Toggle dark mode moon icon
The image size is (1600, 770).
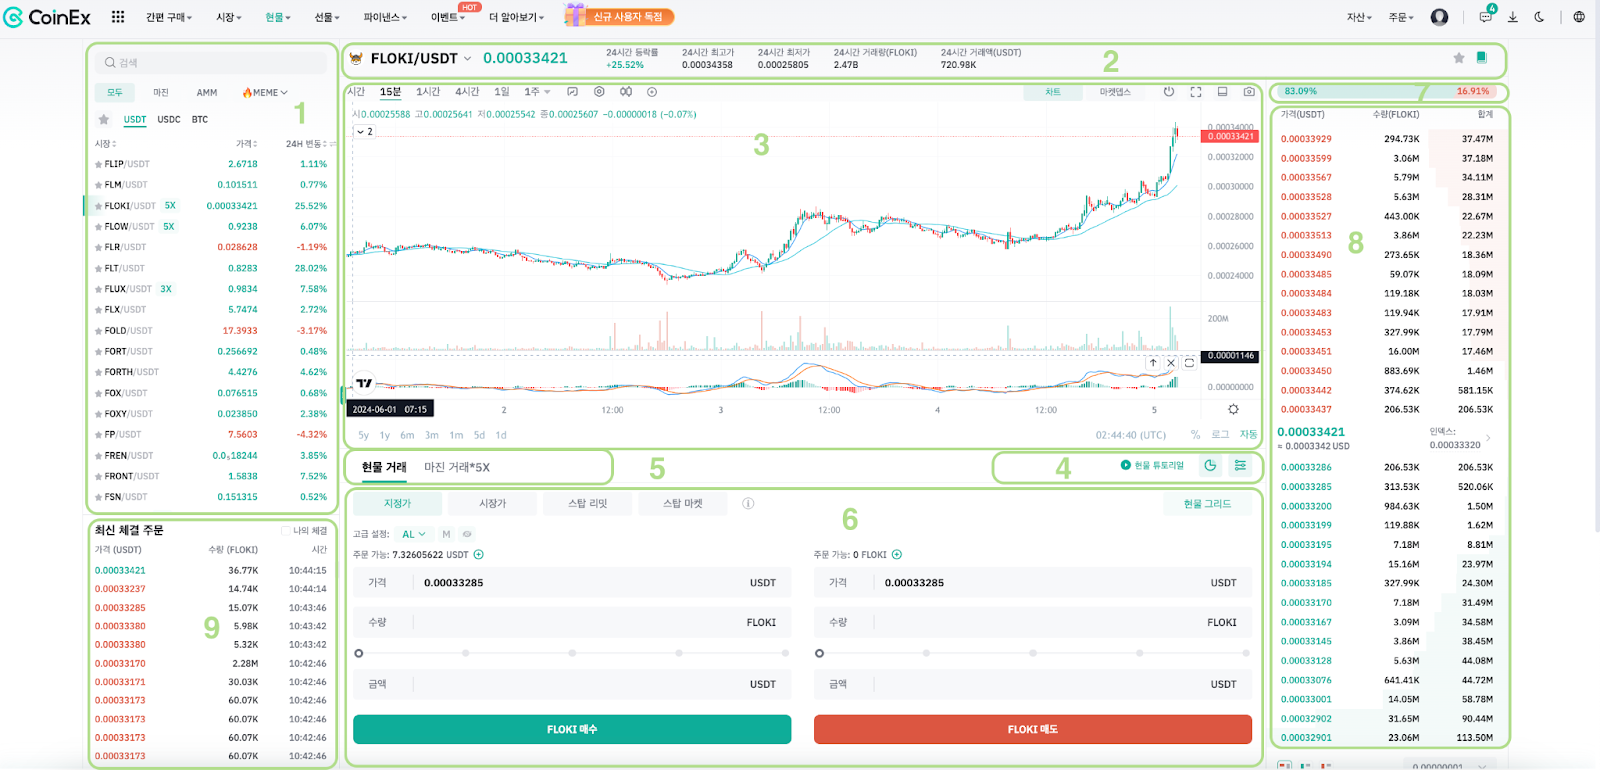(x=1539, y=17)
